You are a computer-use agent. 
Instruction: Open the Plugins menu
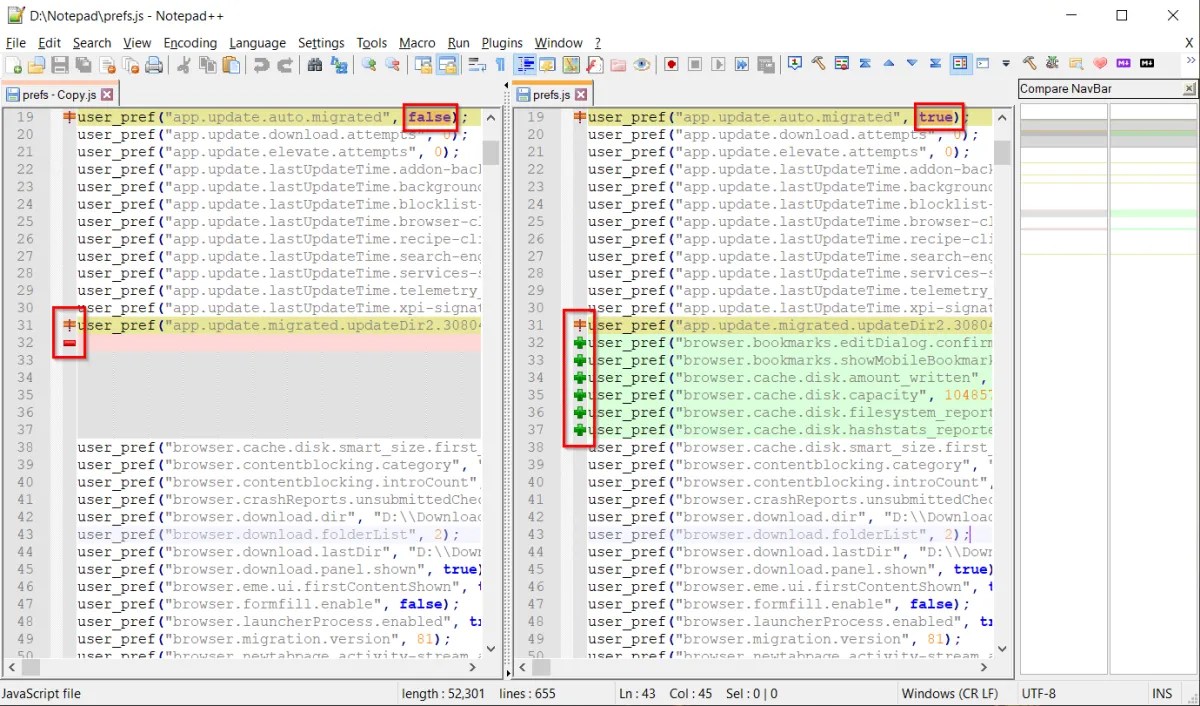tap(502, 43)
